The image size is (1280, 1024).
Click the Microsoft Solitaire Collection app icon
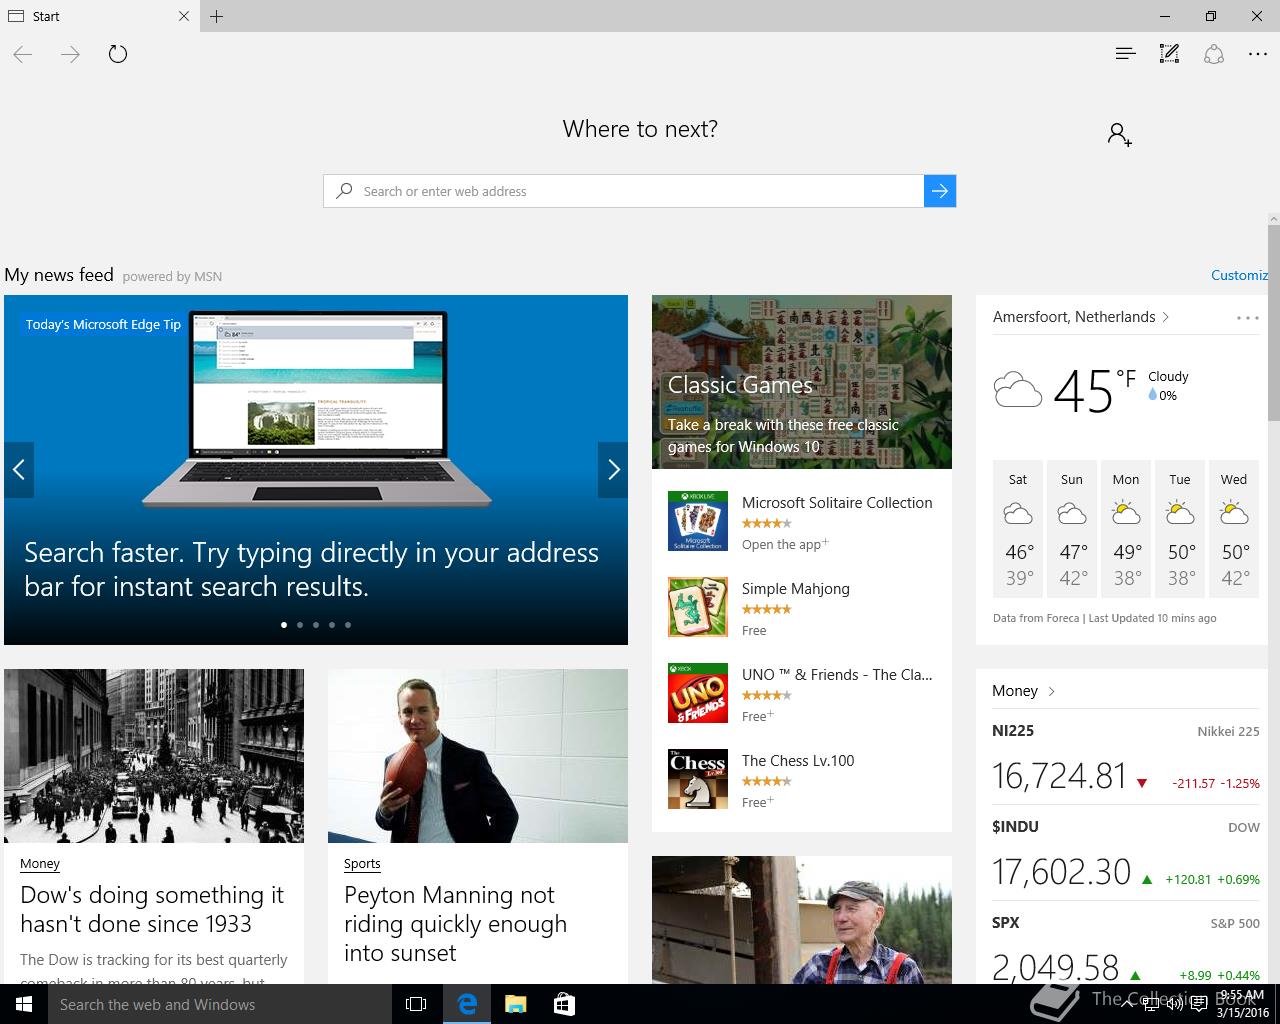698,521
